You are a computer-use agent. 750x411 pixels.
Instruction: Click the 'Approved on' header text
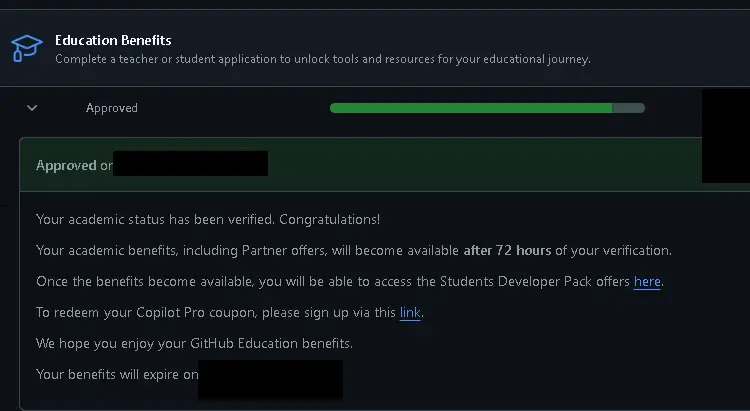(73, 165)
